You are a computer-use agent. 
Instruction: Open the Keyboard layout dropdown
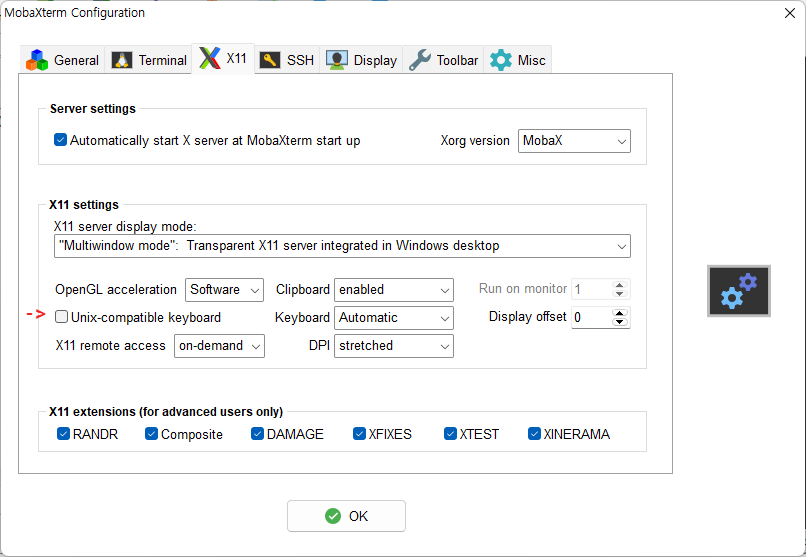(x=394, y=318)
